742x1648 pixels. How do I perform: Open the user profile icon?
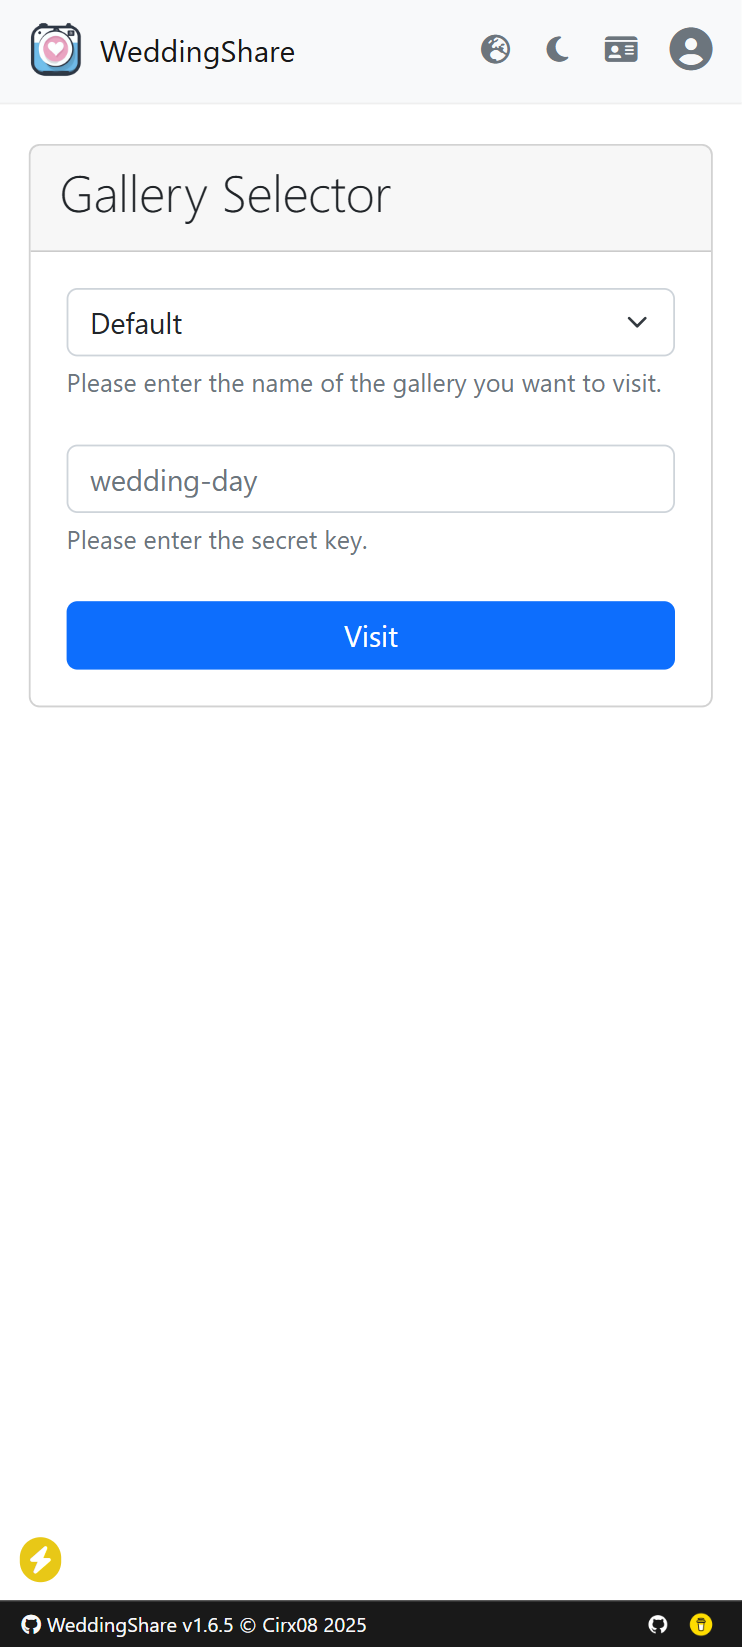pos(690,48)
